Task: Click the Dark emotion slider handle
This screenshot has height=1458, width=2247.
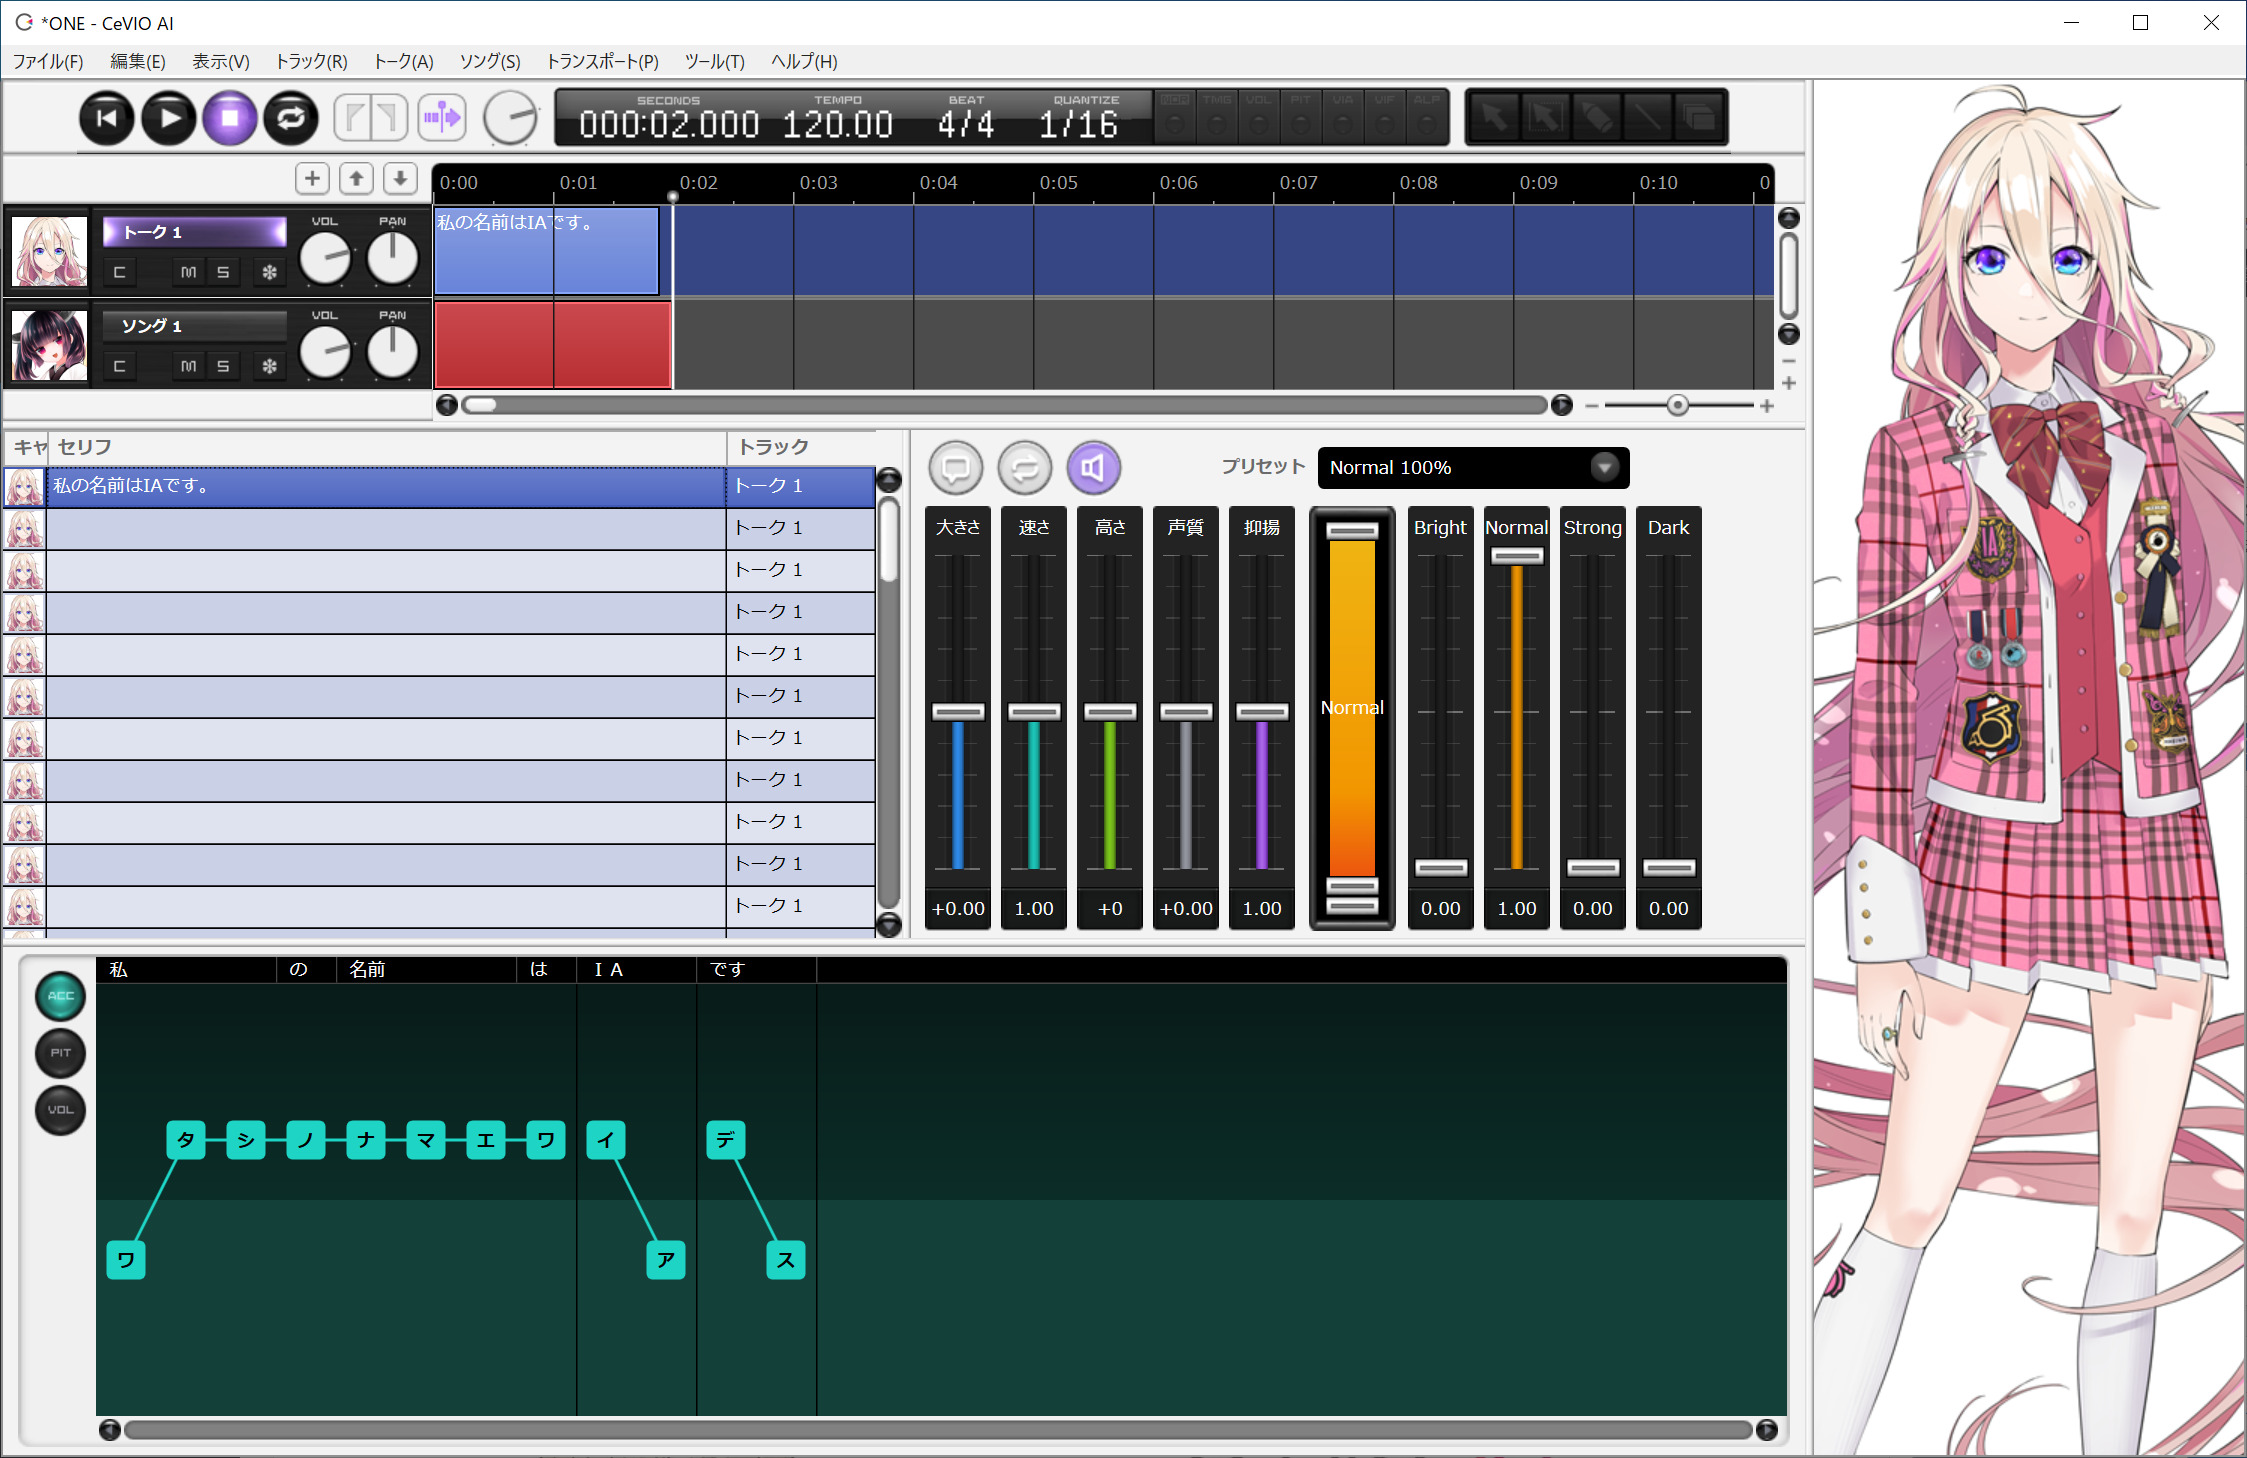Action: [1669, 868]
